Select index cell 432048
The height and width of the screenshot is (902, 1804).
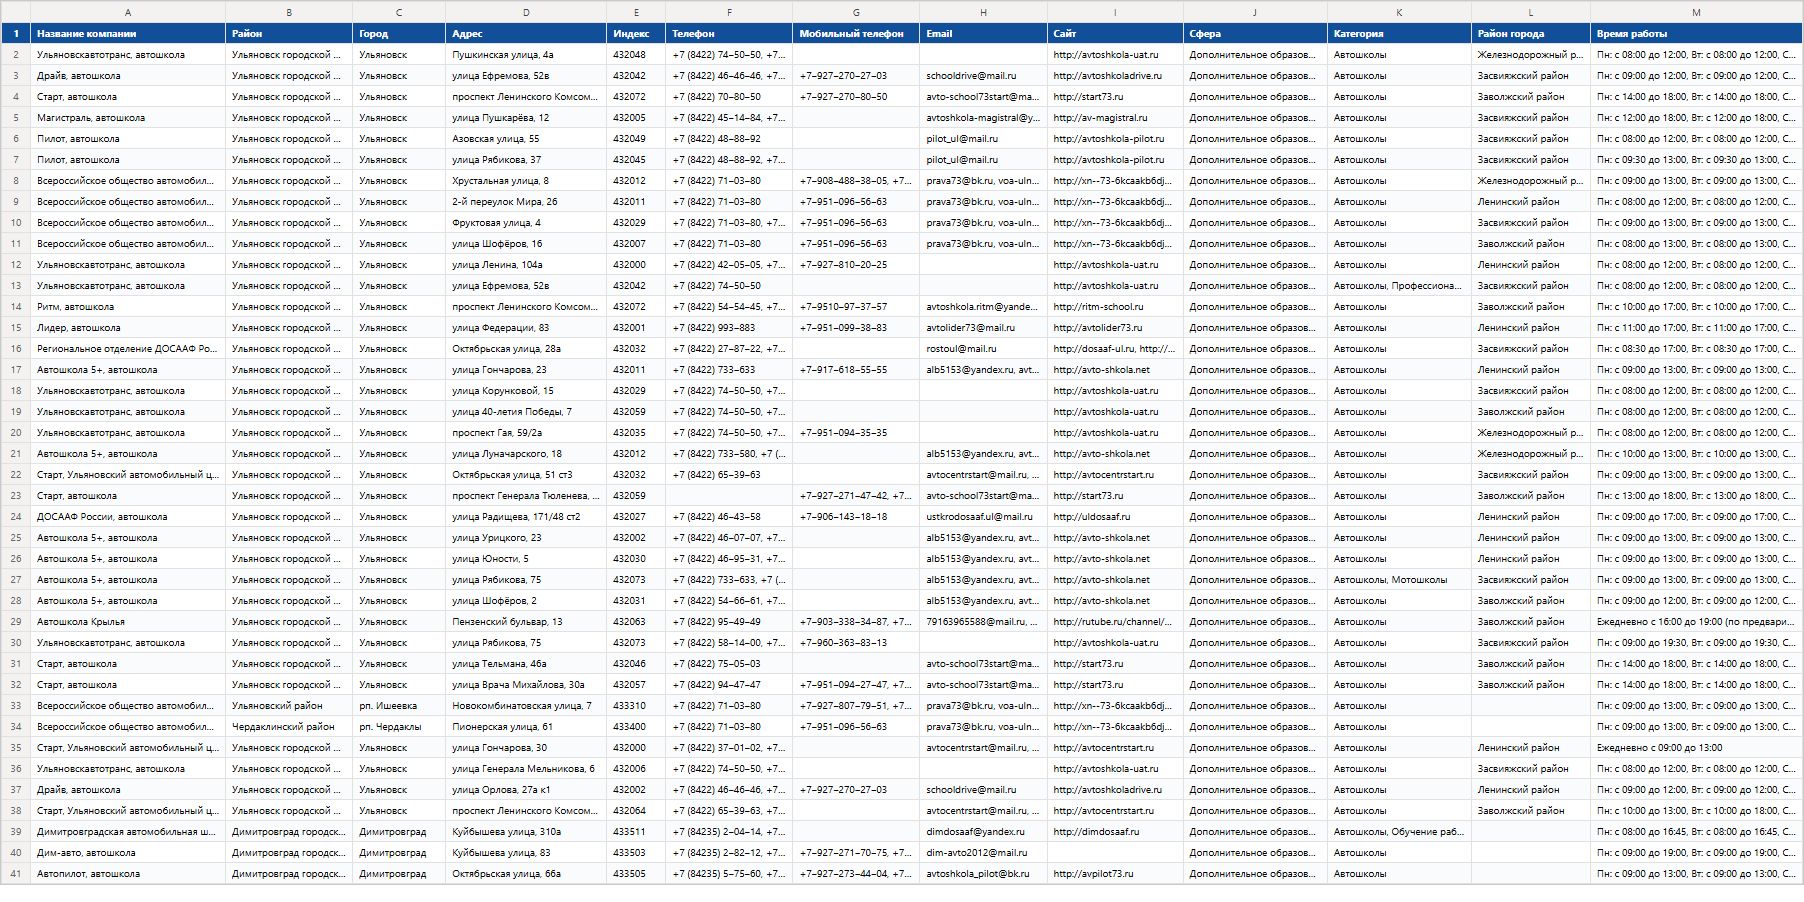[636, 55]
